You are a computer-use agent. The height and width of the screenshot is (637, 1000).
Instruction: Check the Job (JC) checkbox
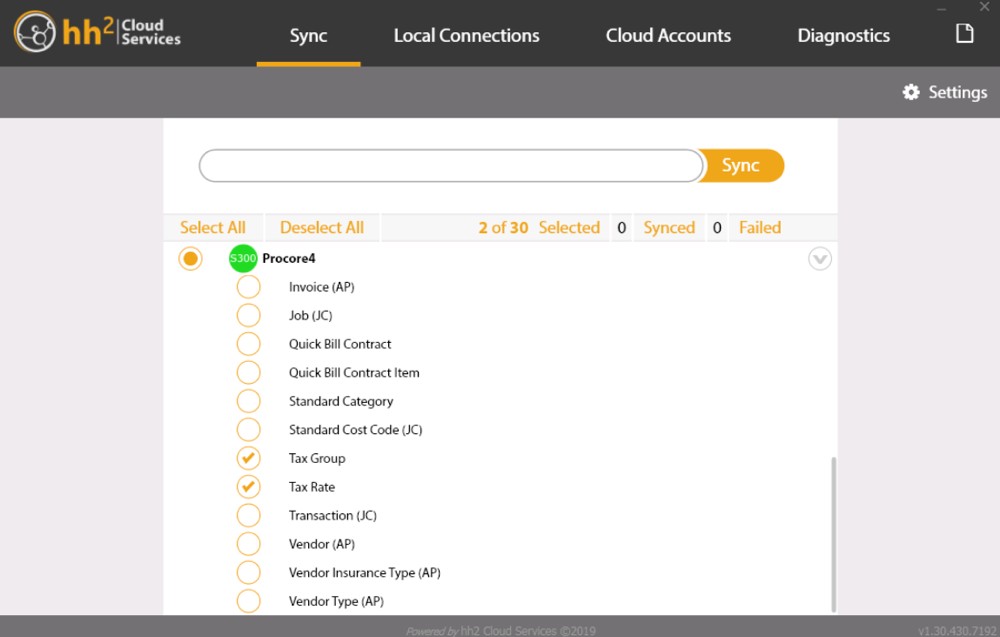[x=248, y=315]
